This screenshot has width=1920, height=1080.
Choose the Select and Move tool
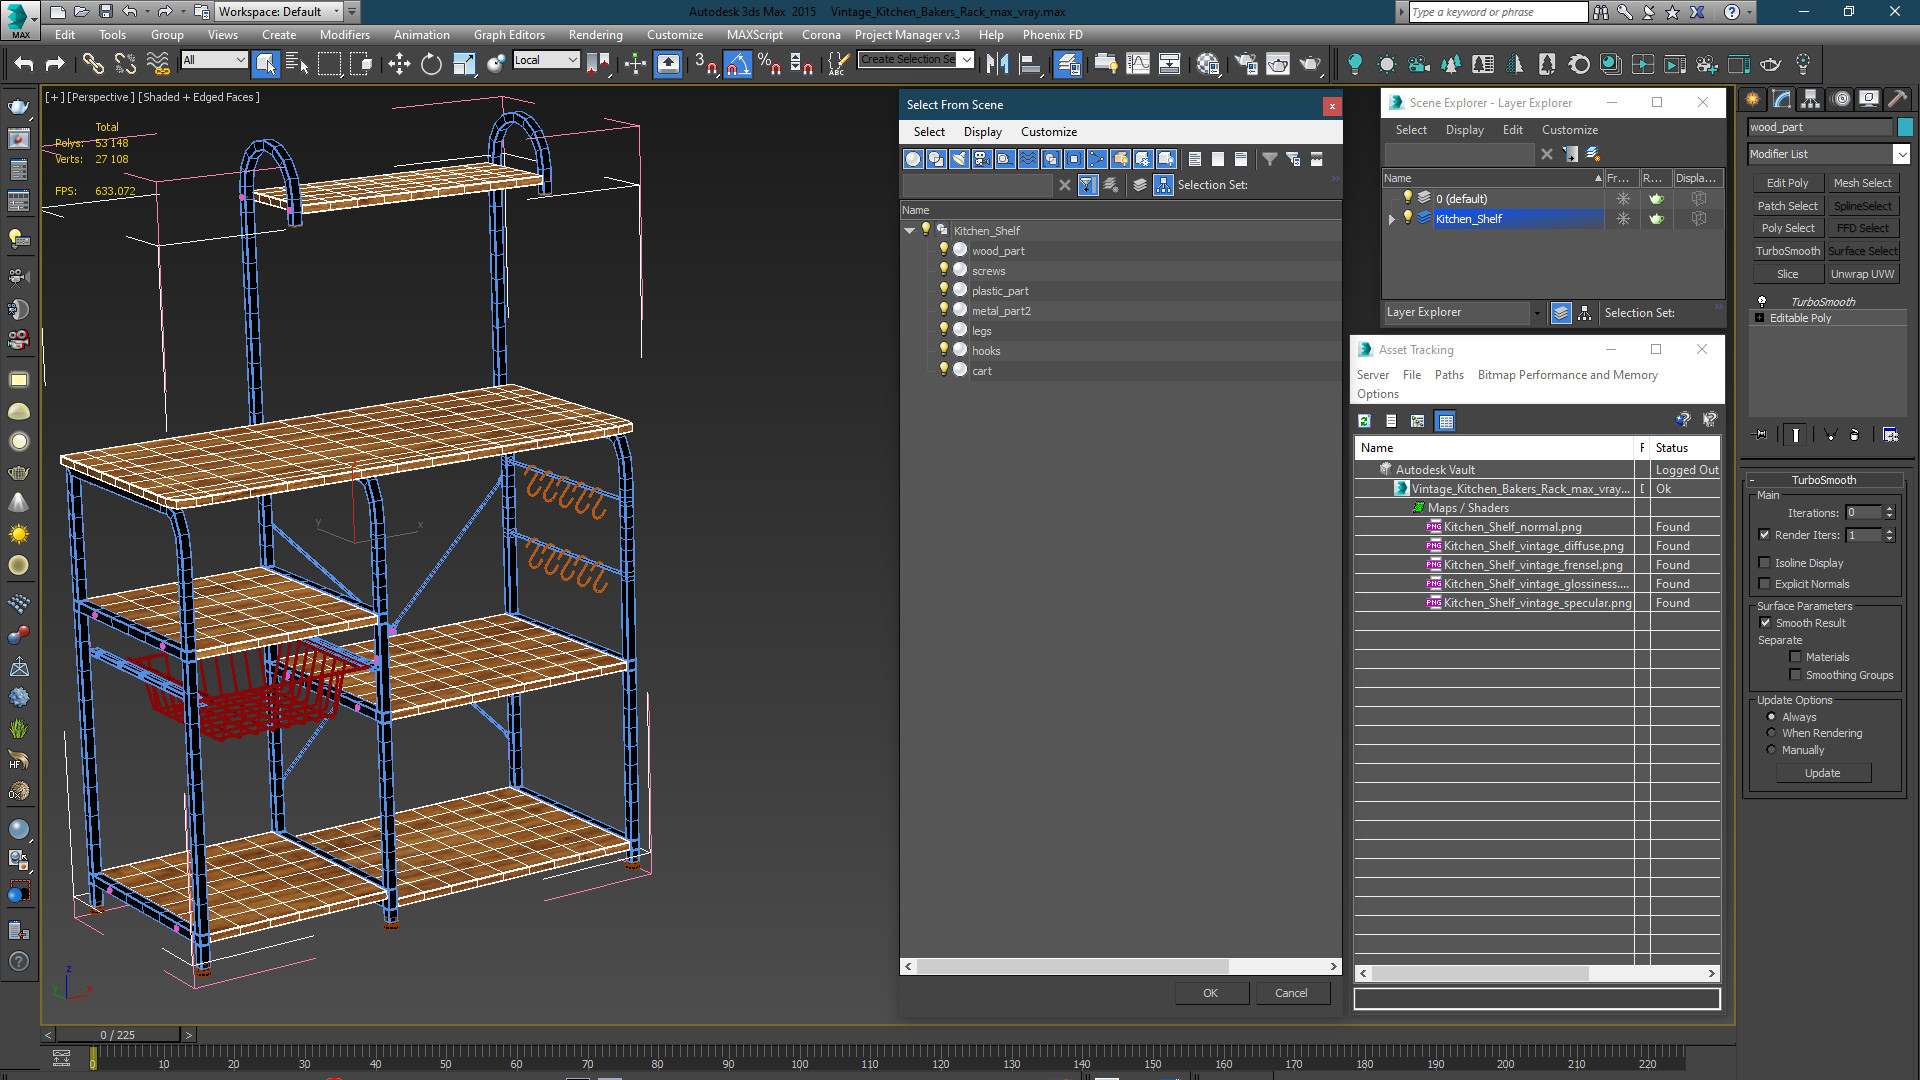point(399,64)
